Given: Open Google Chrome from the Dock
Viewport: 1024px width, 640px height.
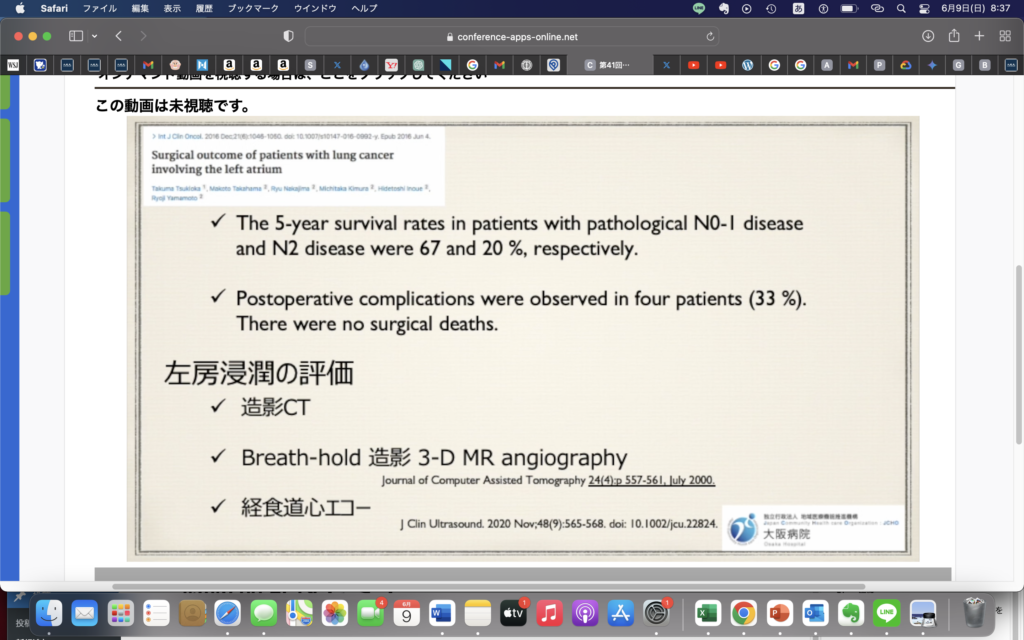Looking at the screenshot, I should [x=743, y=612].
